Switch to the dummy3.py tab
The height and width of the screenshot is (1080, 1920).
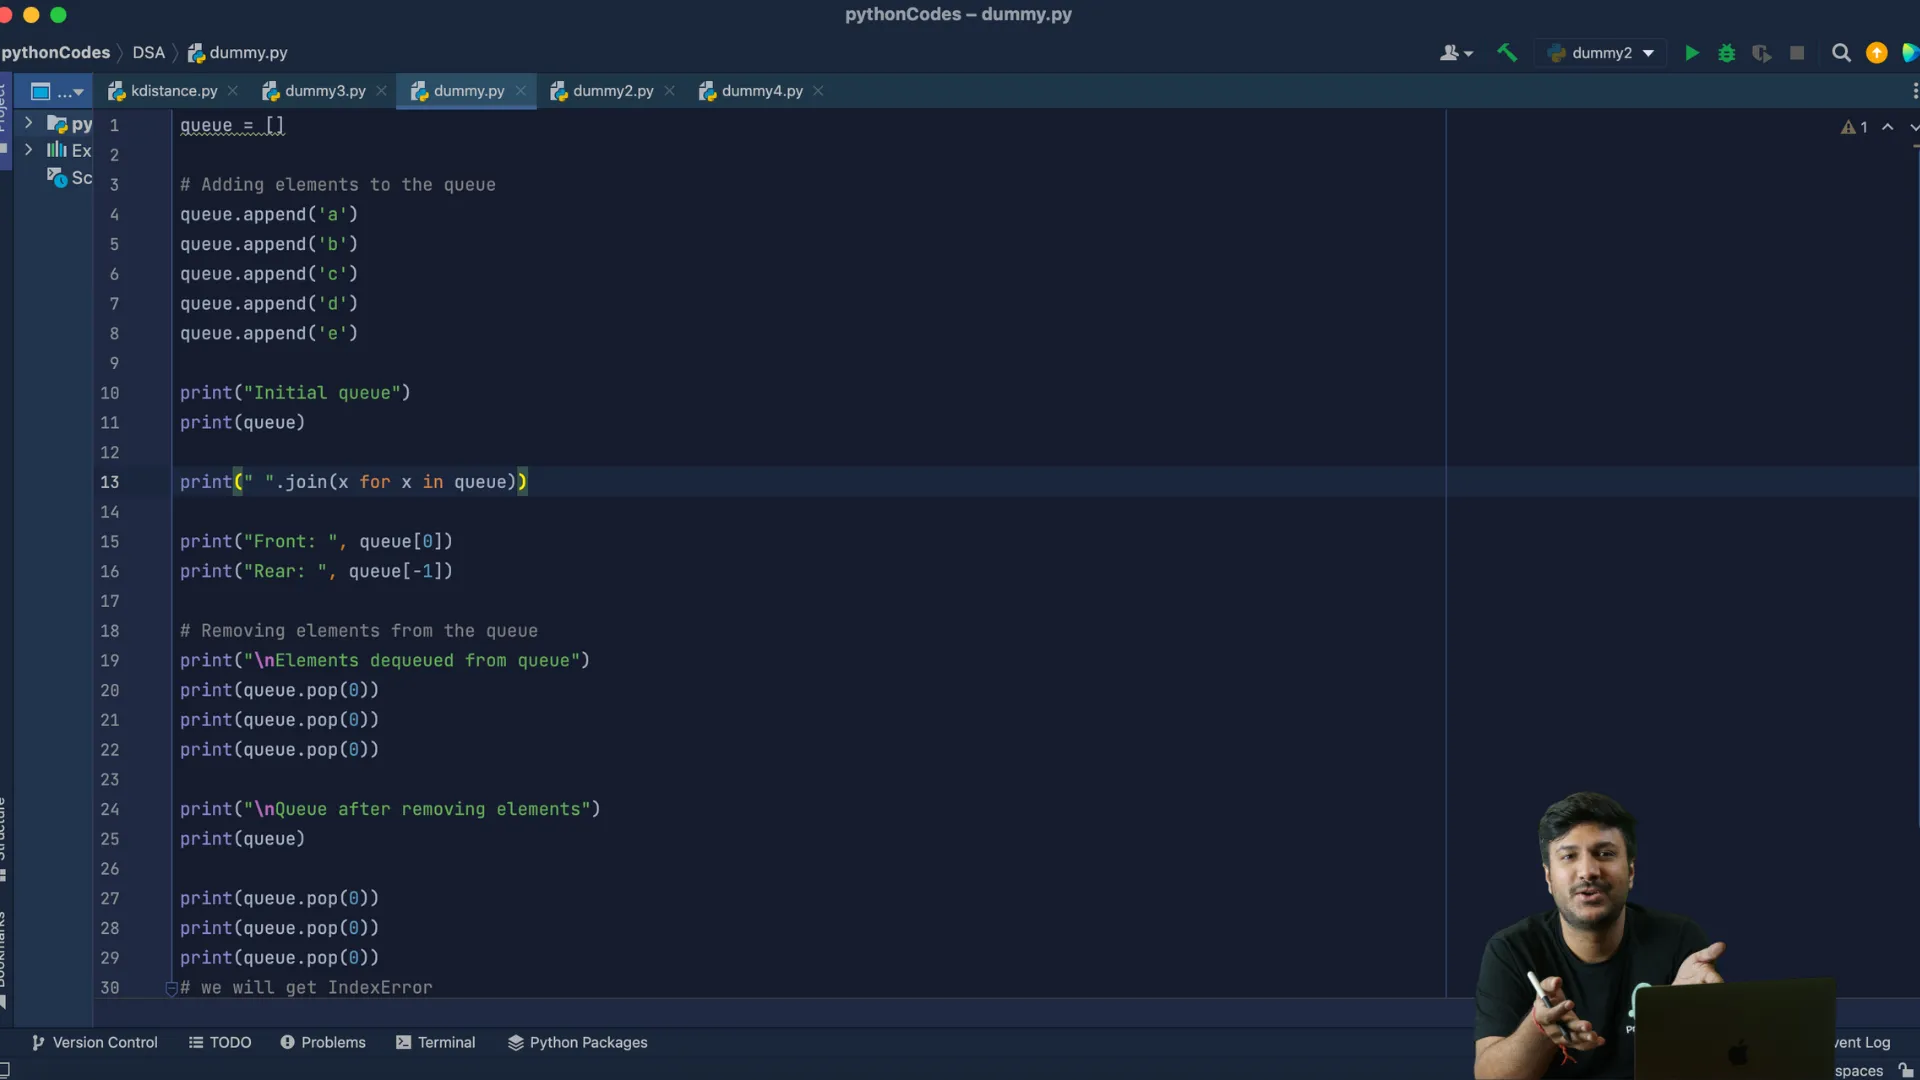coord(324,91)
